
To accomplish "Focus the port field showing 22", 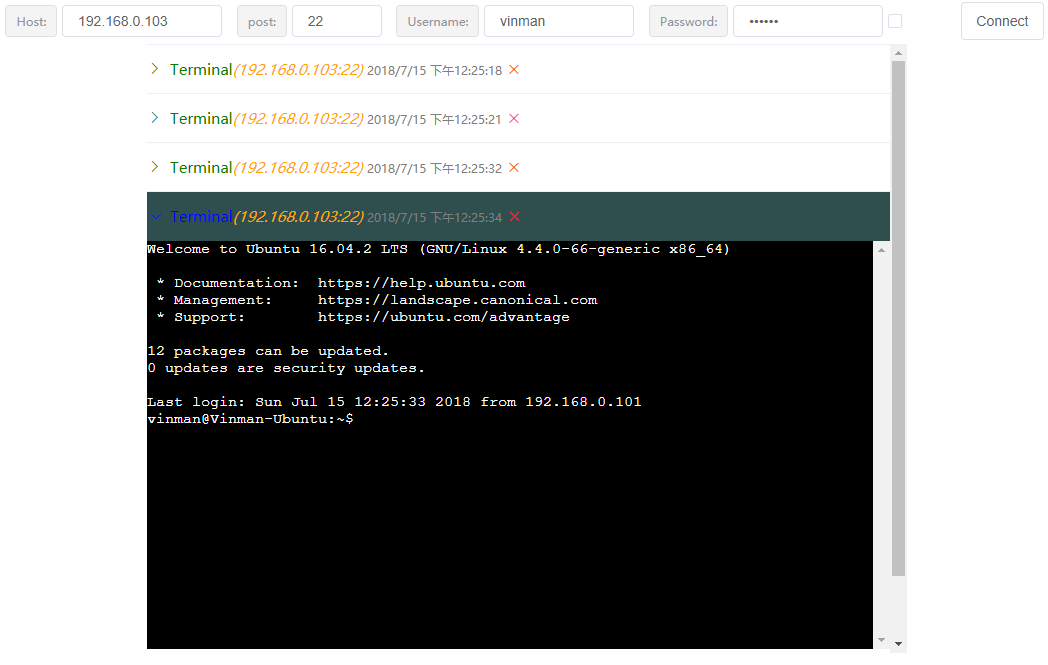I will tap(337, 21).
